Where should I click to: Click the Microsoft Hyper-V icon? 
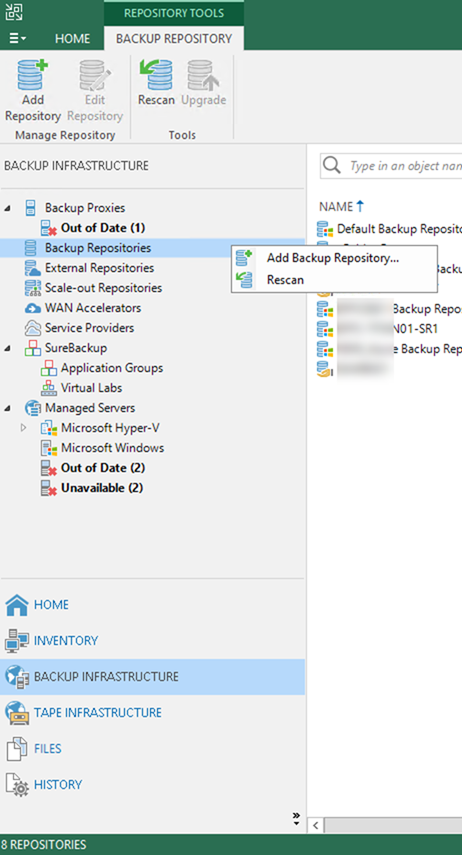[49, 428]
